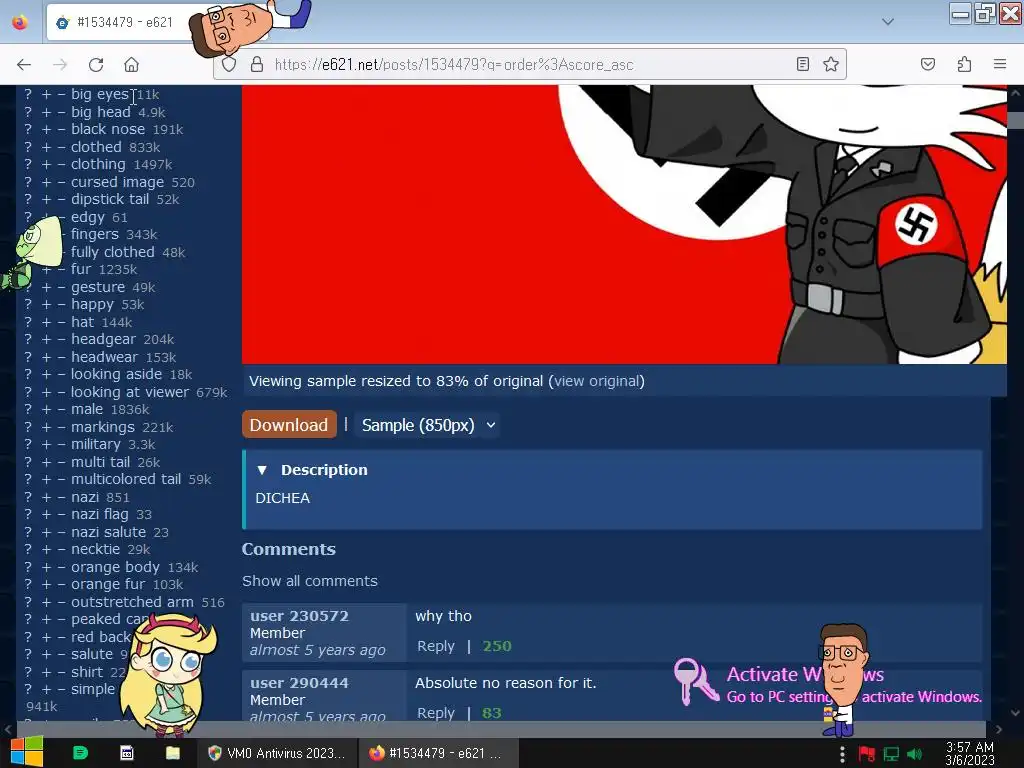Add 'orange body' tag to search
This screenshot has width=1024, height=768.
(x=46, y=567)
